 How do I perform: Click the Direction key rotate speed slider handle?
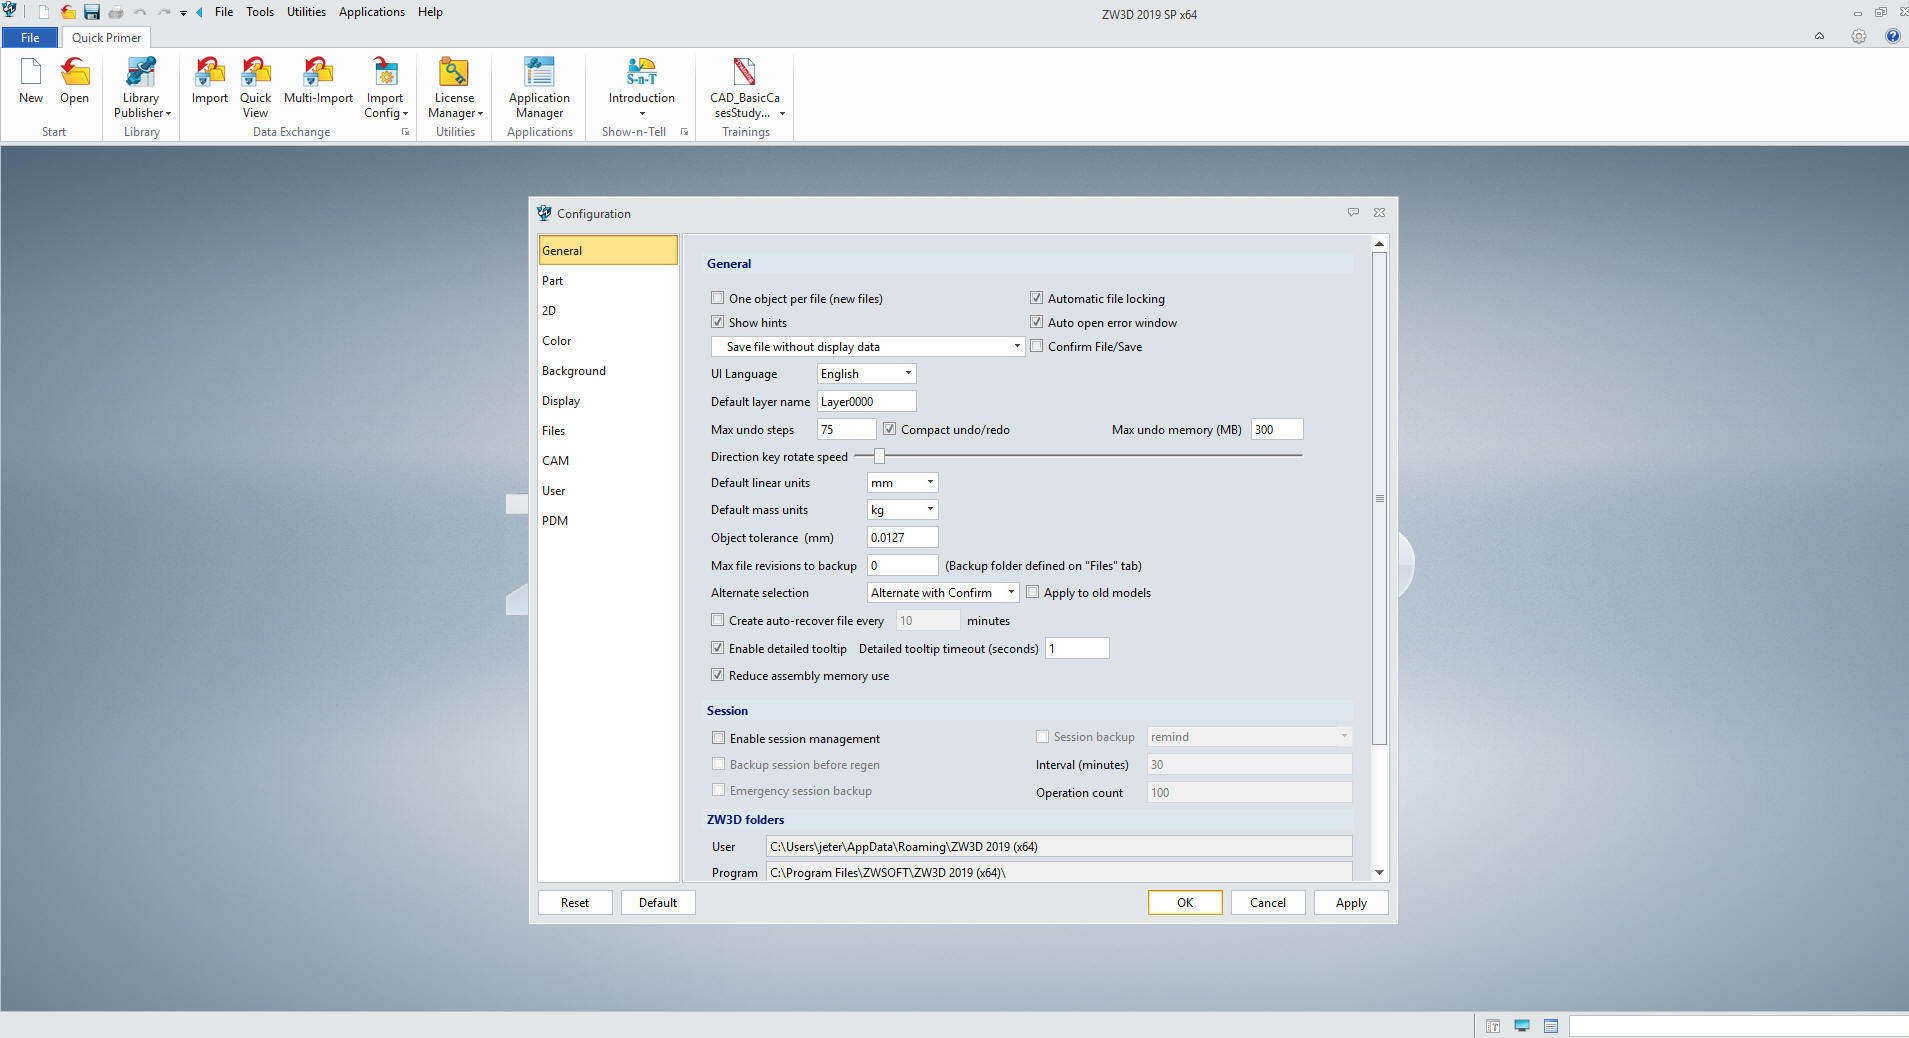[x=879, y=456]
